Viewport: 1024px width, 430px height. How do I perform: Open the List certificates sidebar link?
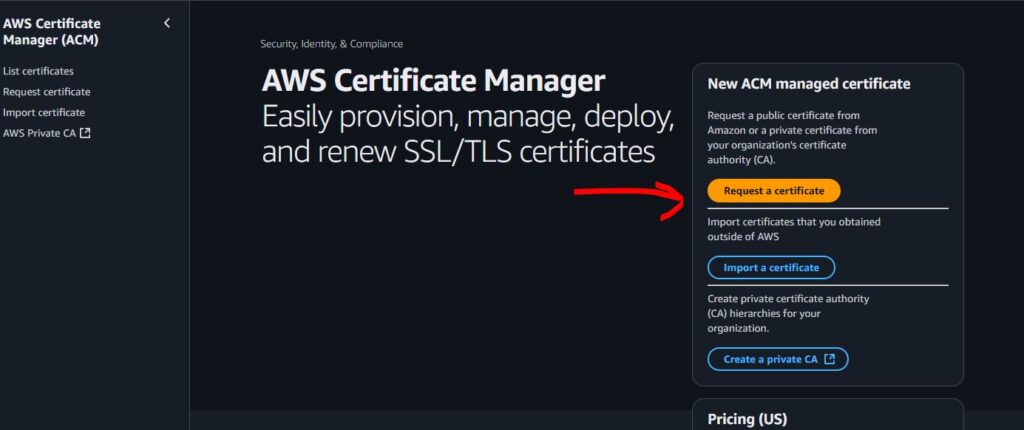(x=39, y=71)
